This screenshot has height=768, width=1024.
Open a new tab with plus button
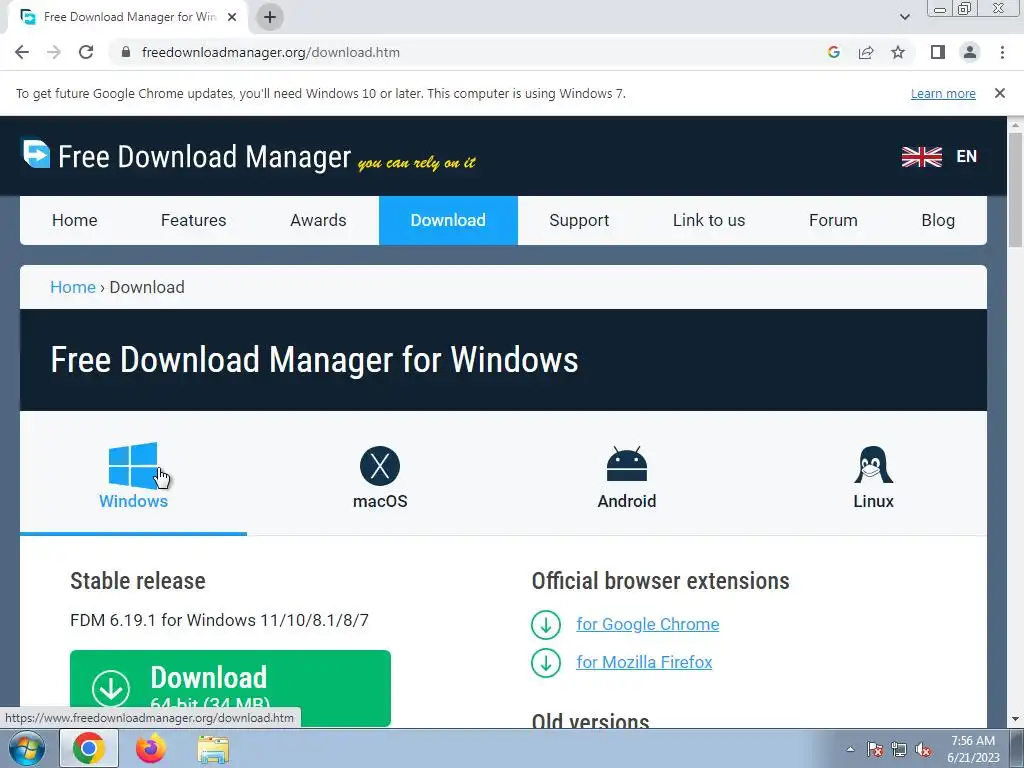pos(270,17)
